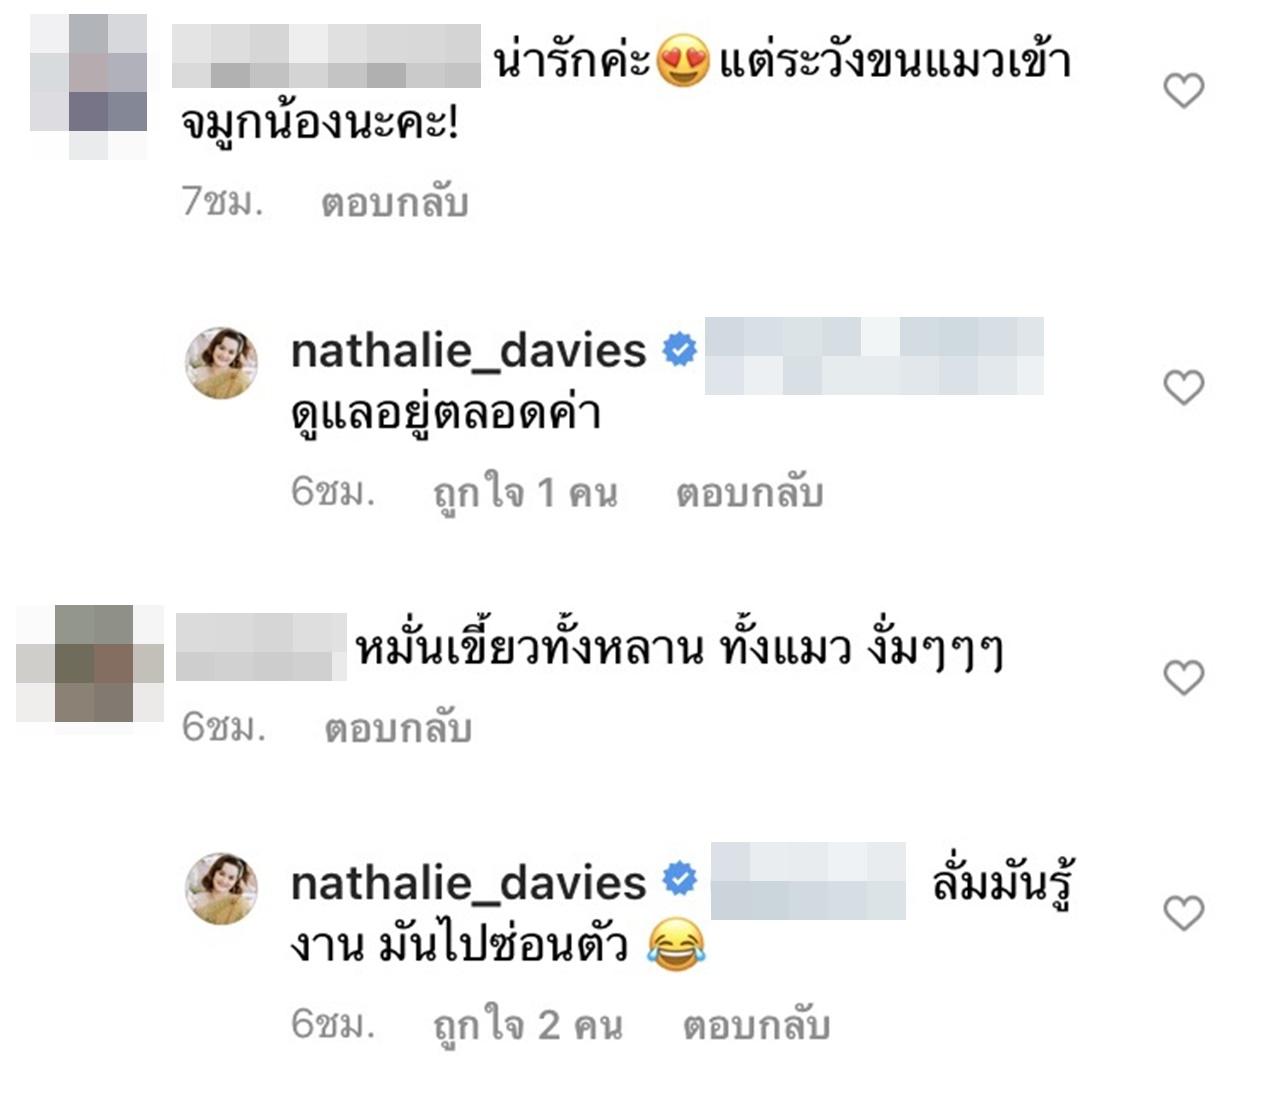Image resolution: width=1280 pixels, height=1118 pixels.
Task: Open blurred avatar of the third commenter
Action: coord(90,663)
